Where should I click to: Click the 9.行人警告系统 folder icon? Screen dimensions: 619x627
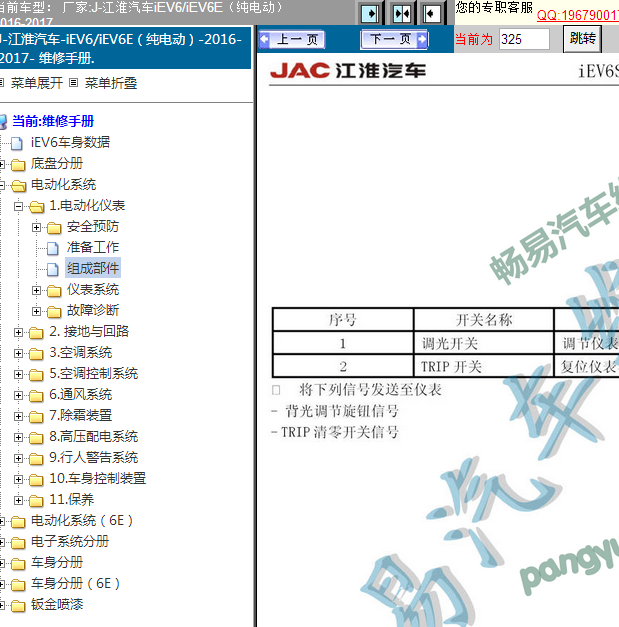click(x=36, y=459)
